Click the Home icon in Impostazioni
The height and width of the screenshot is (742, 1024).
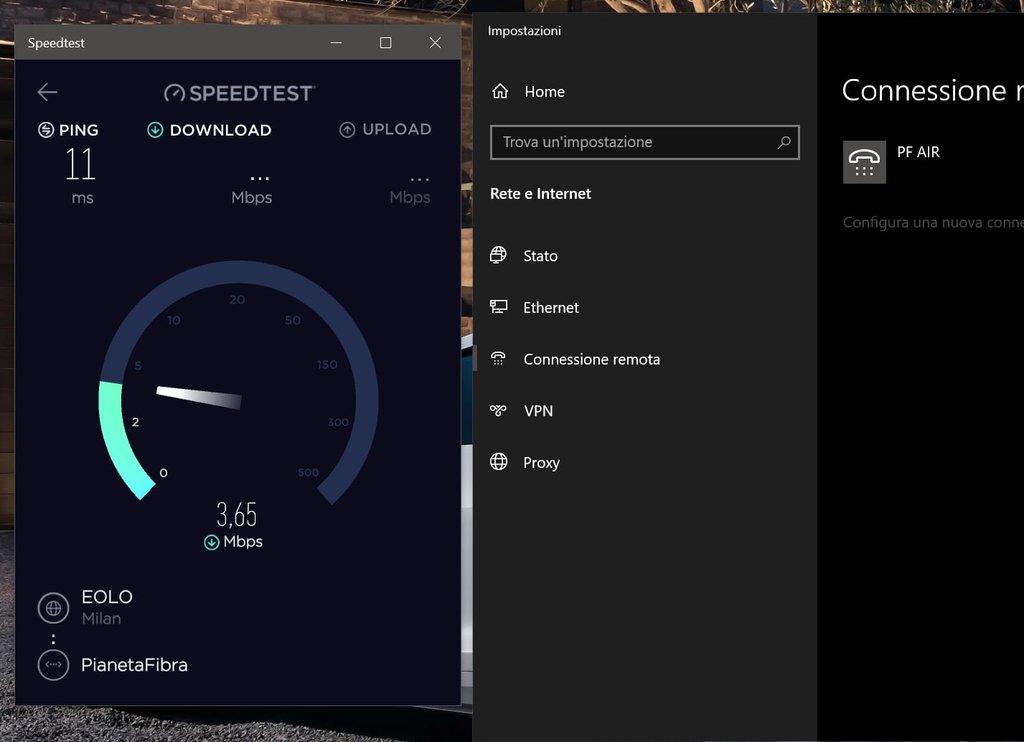[x=500, y=92]
